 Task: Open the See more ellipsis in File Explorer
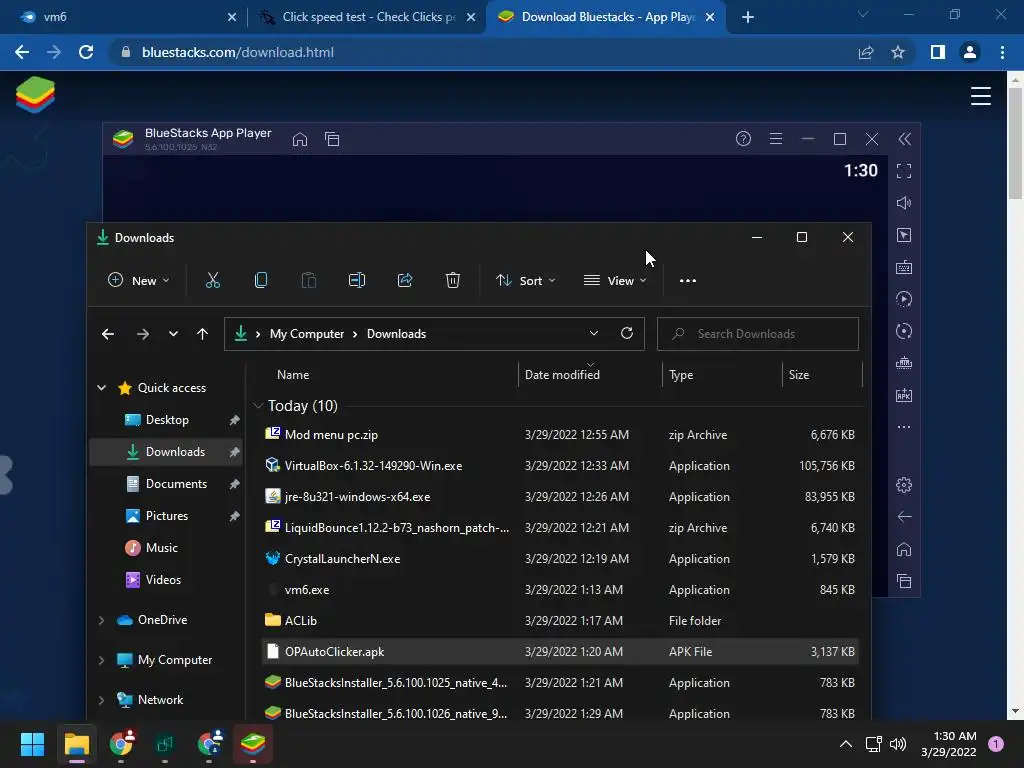pos(688,281)
